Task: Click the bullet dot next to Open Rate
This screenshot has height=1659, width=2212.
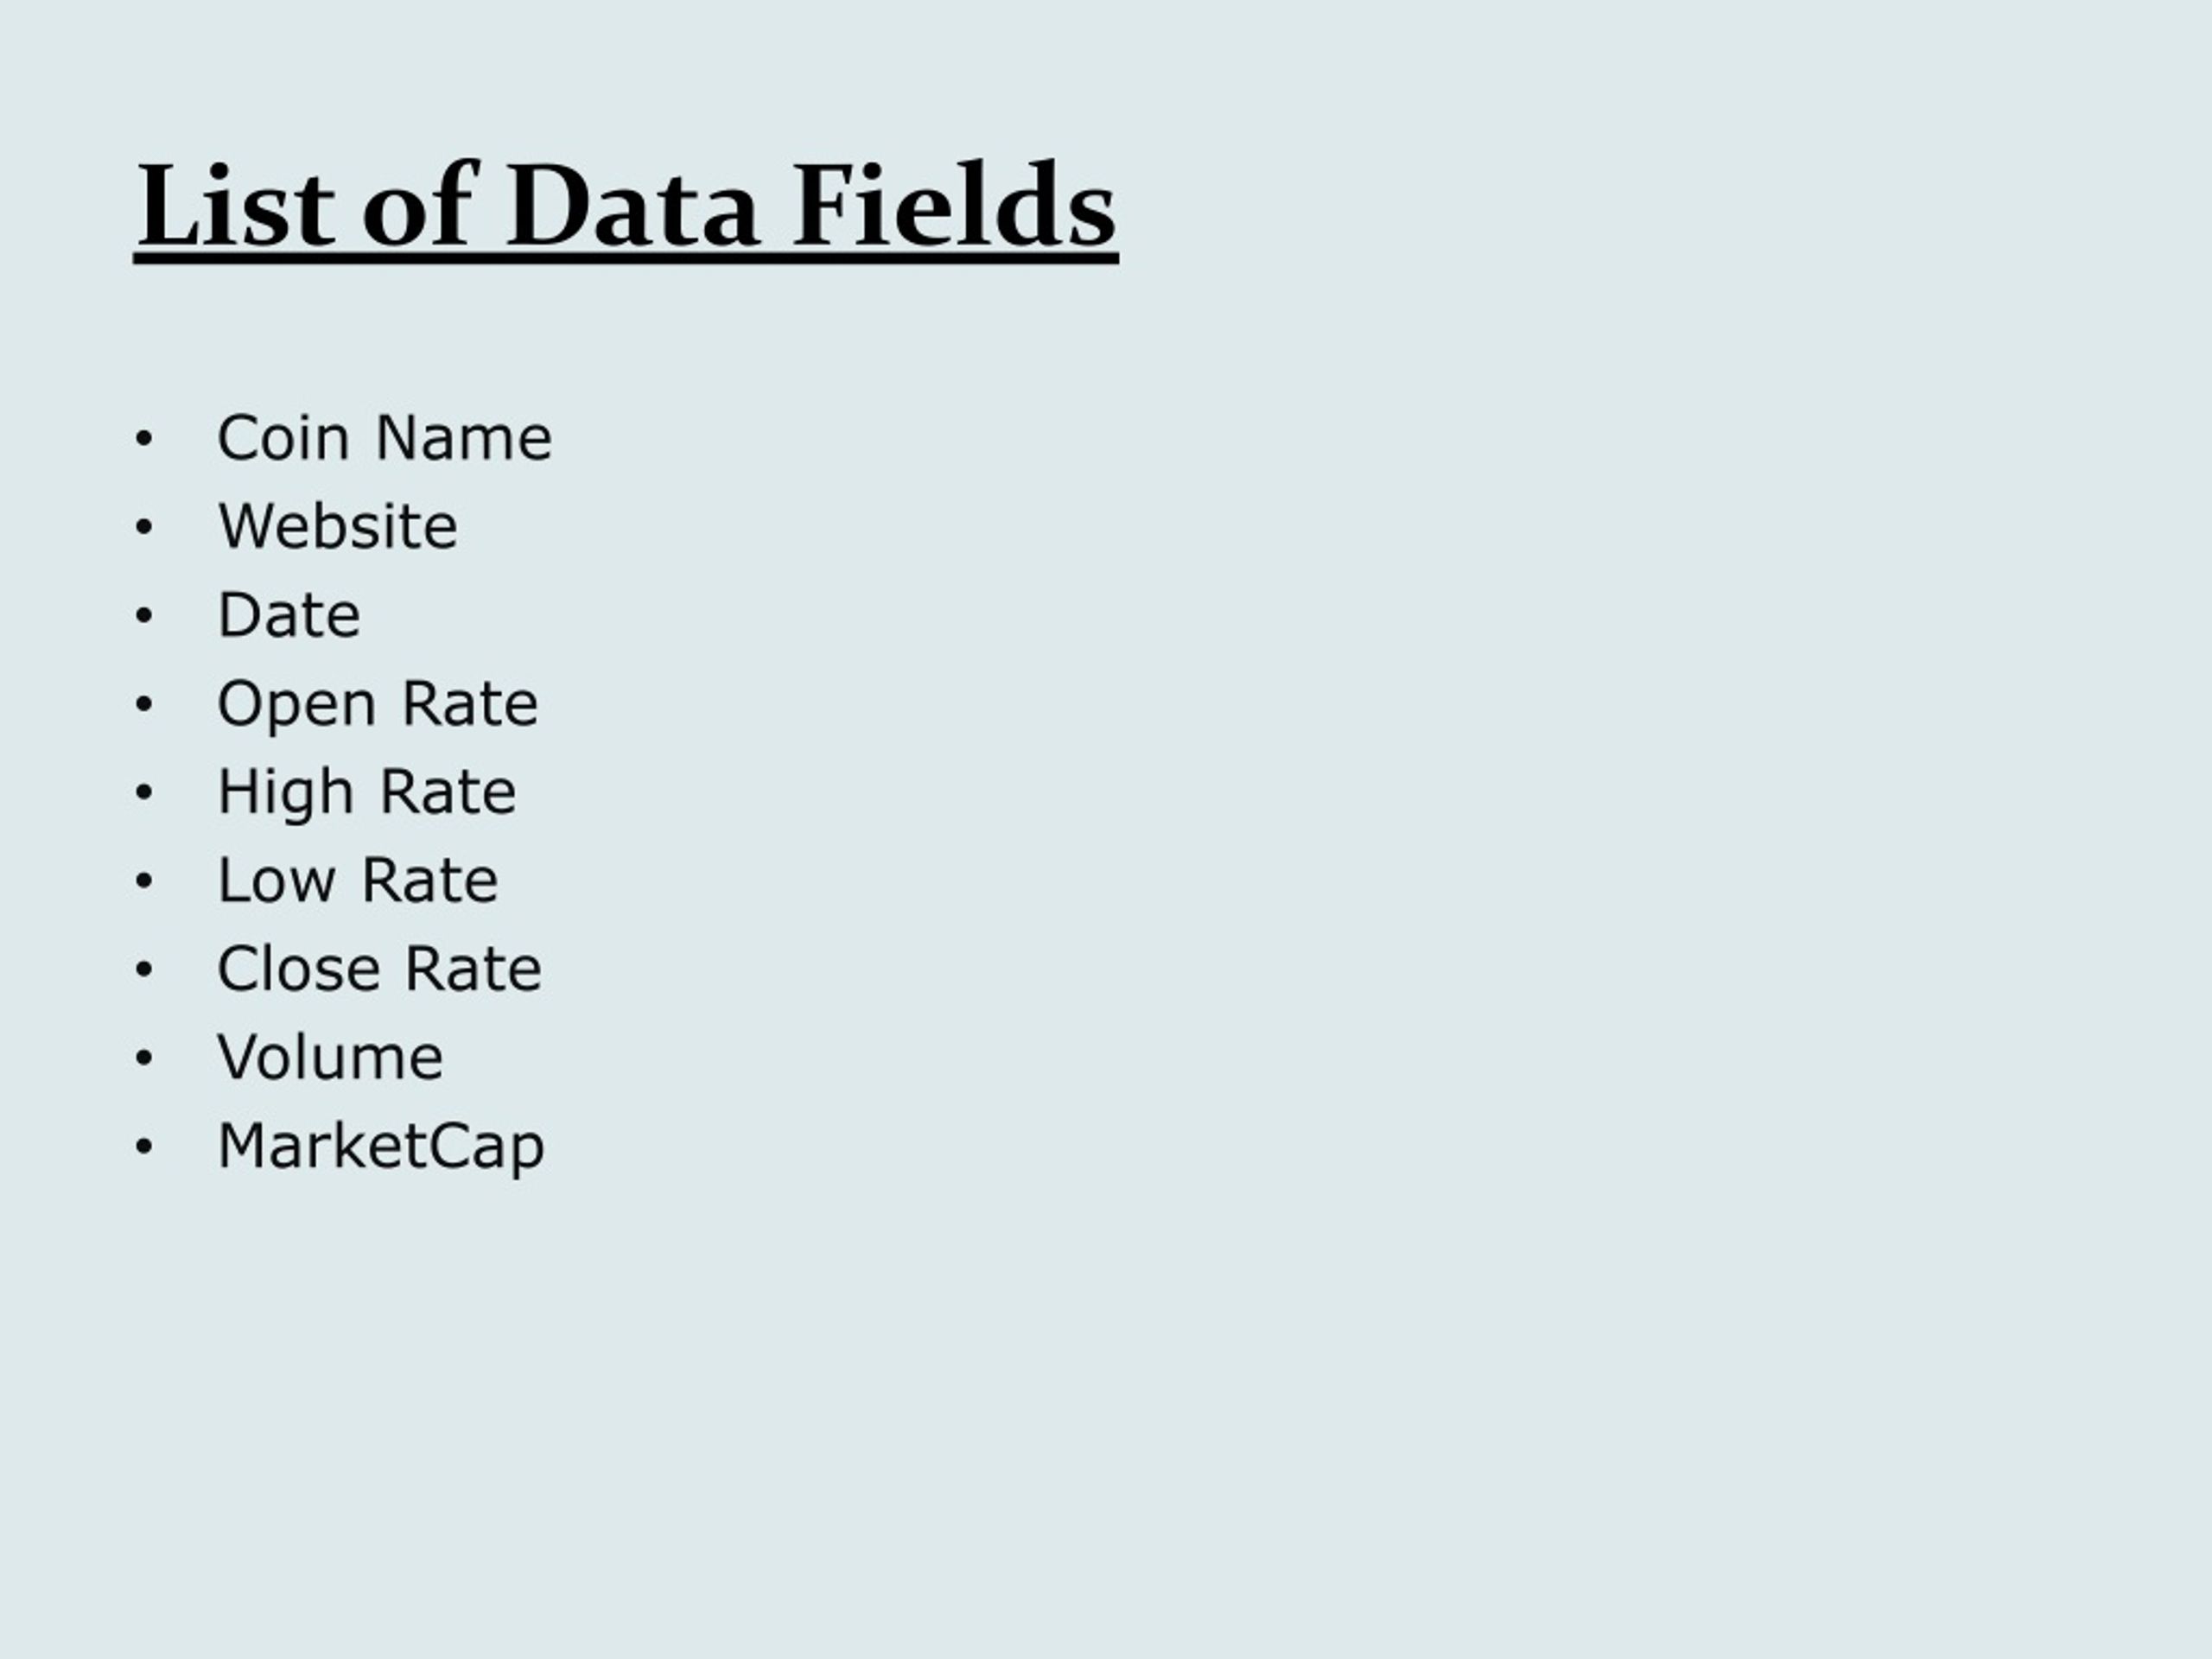Action: [x=144, y=704]
